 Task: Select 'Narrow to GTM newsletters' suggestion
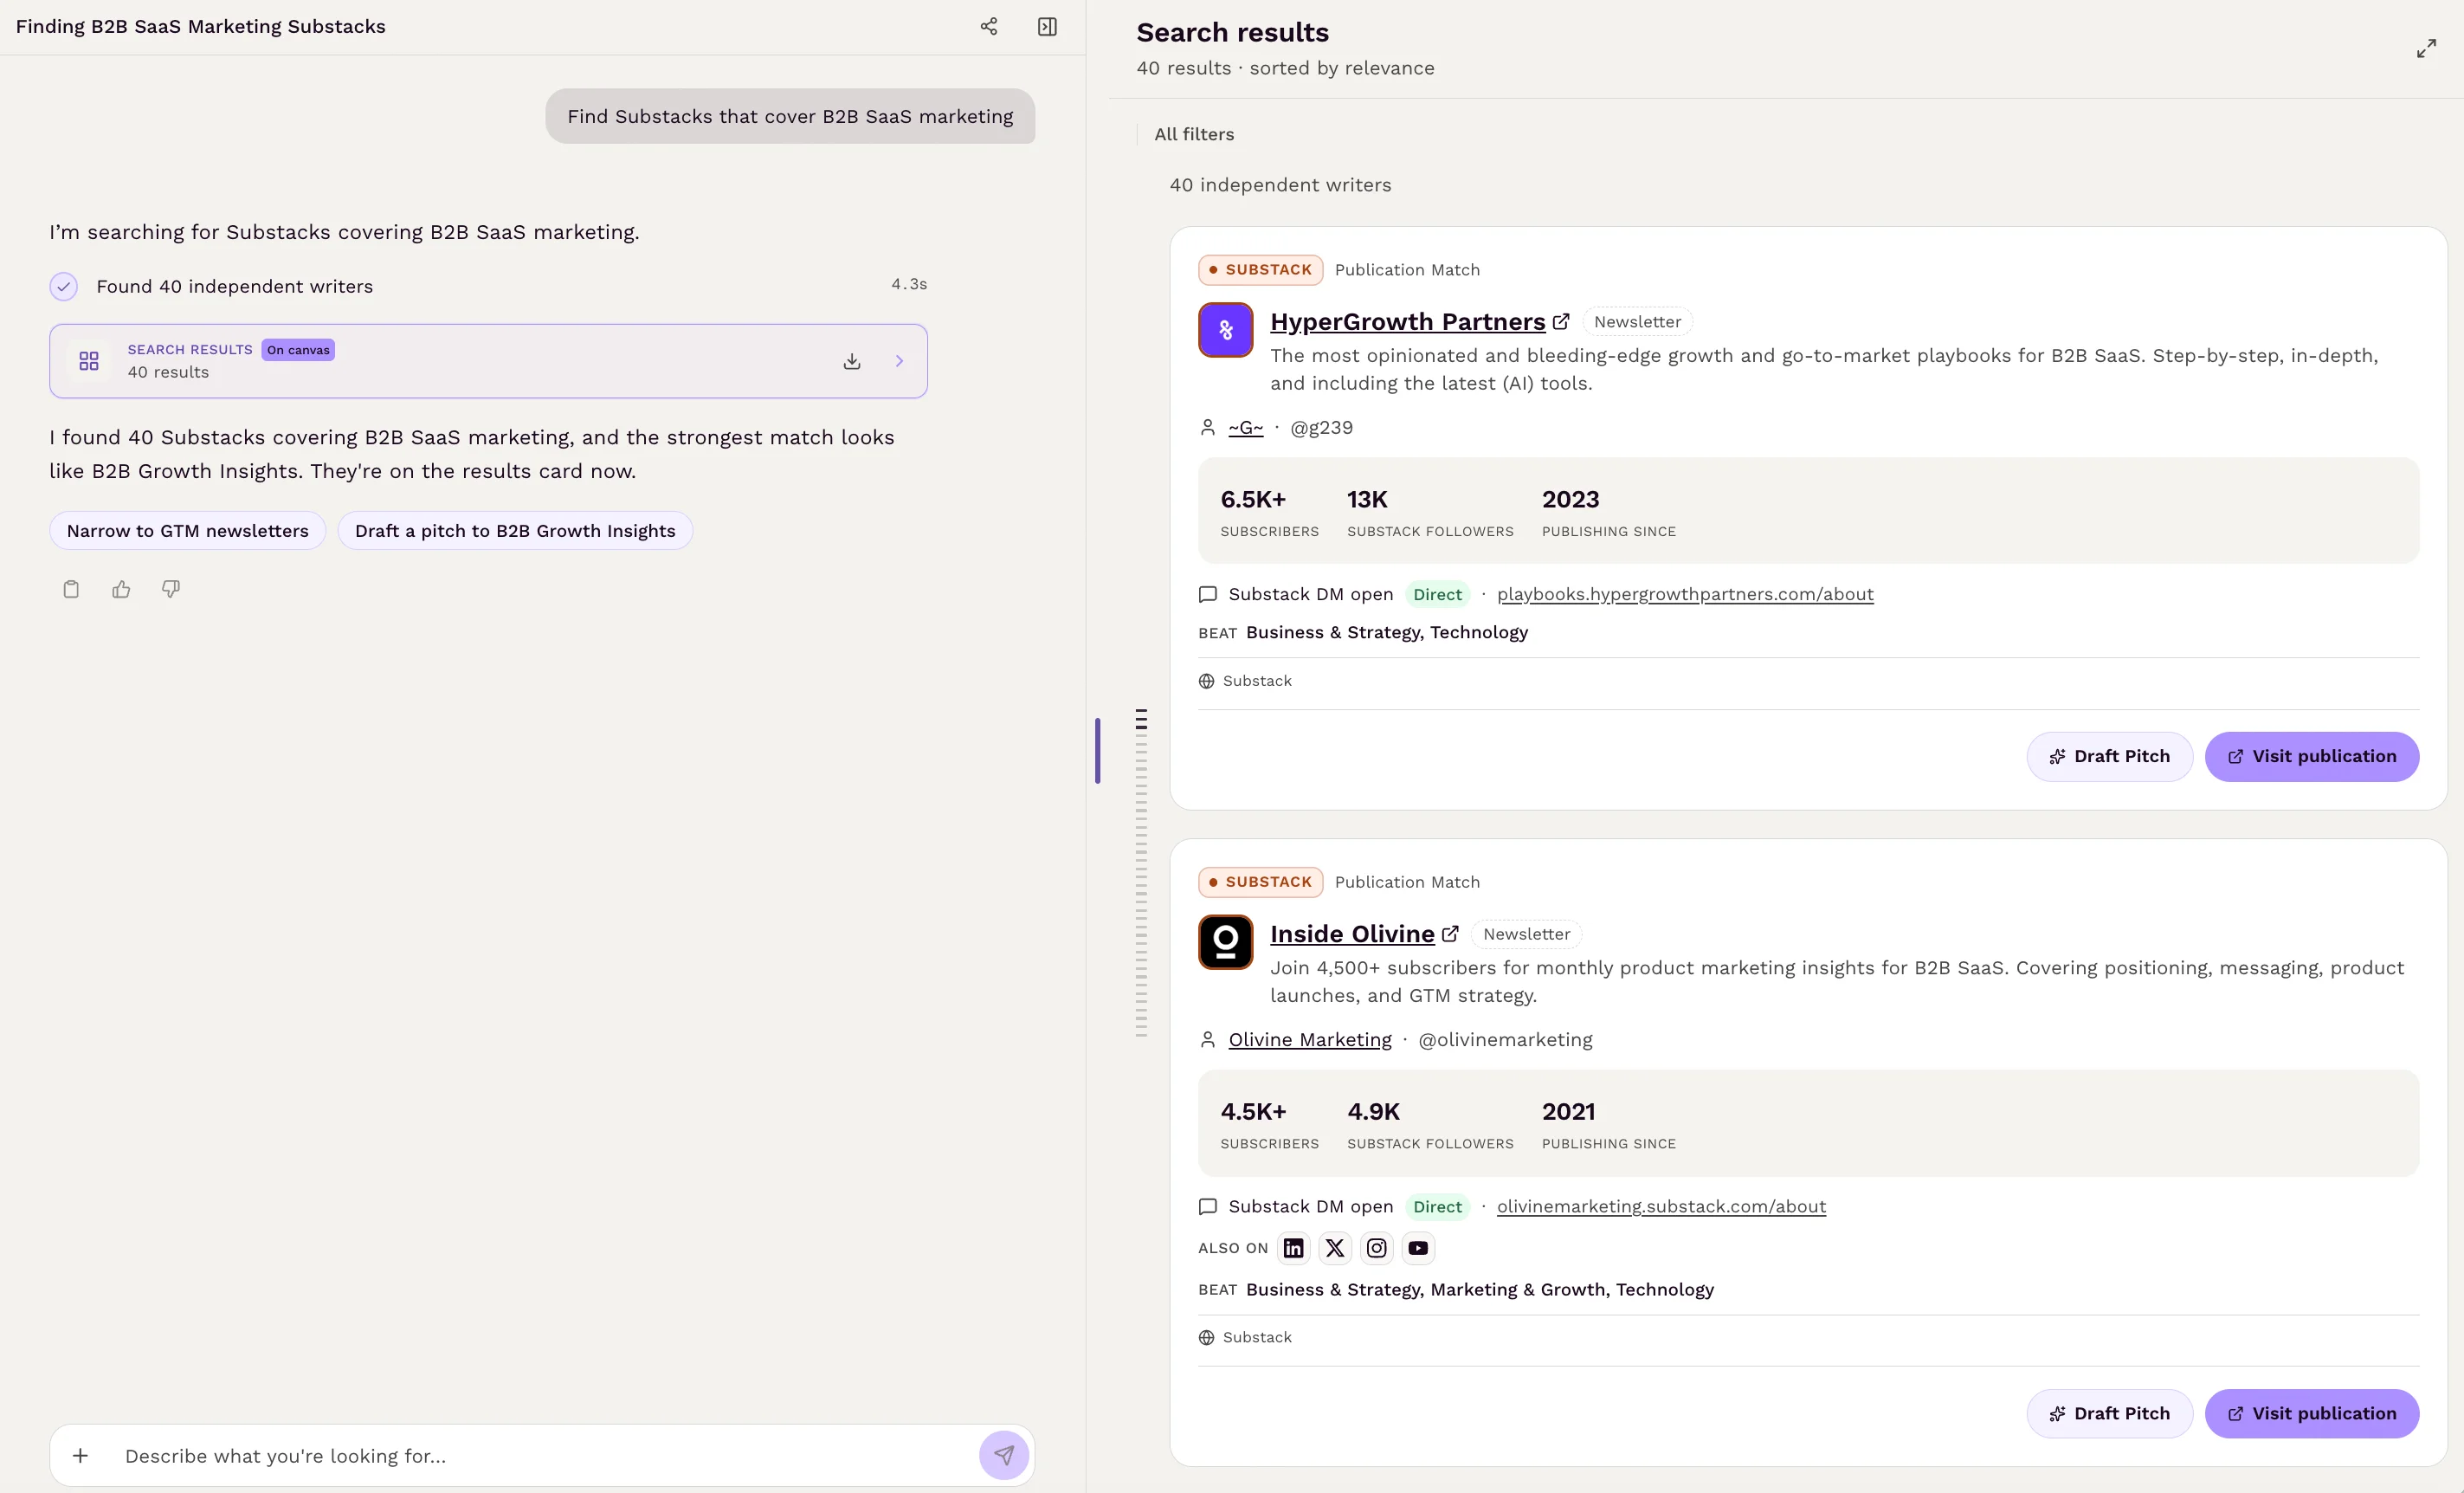188,530
